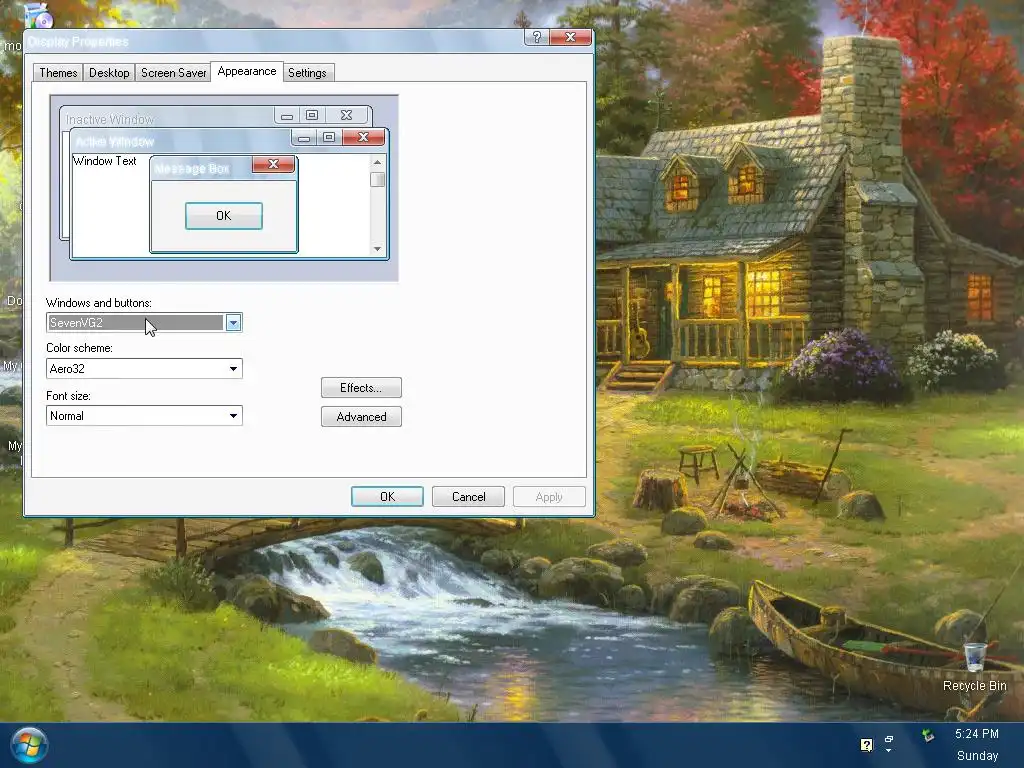Click the Inactive Window preview maximize icon
Screen dimensions: 1024x768
(312, 115)
